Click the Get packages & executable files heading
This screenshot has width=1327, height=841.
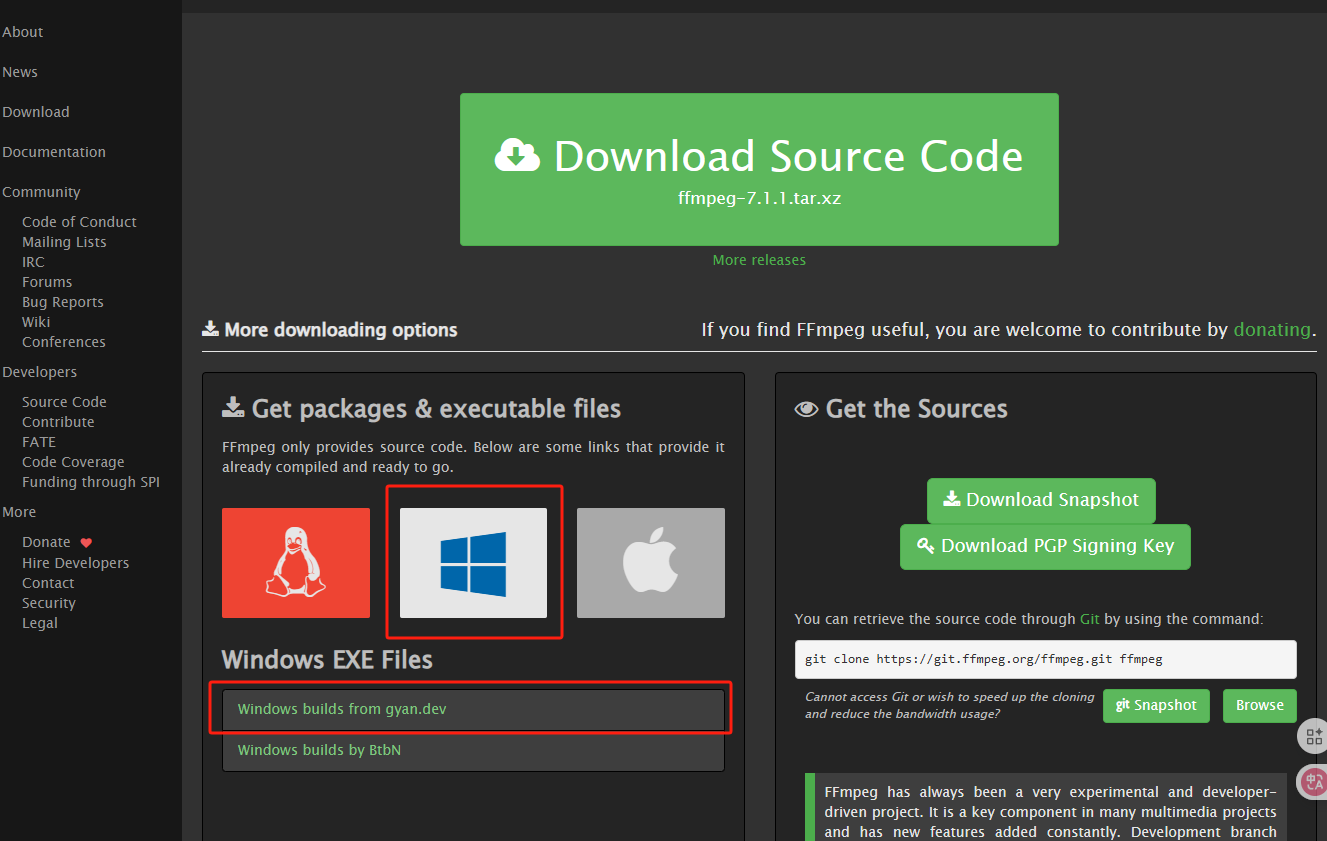pos(421,409)
